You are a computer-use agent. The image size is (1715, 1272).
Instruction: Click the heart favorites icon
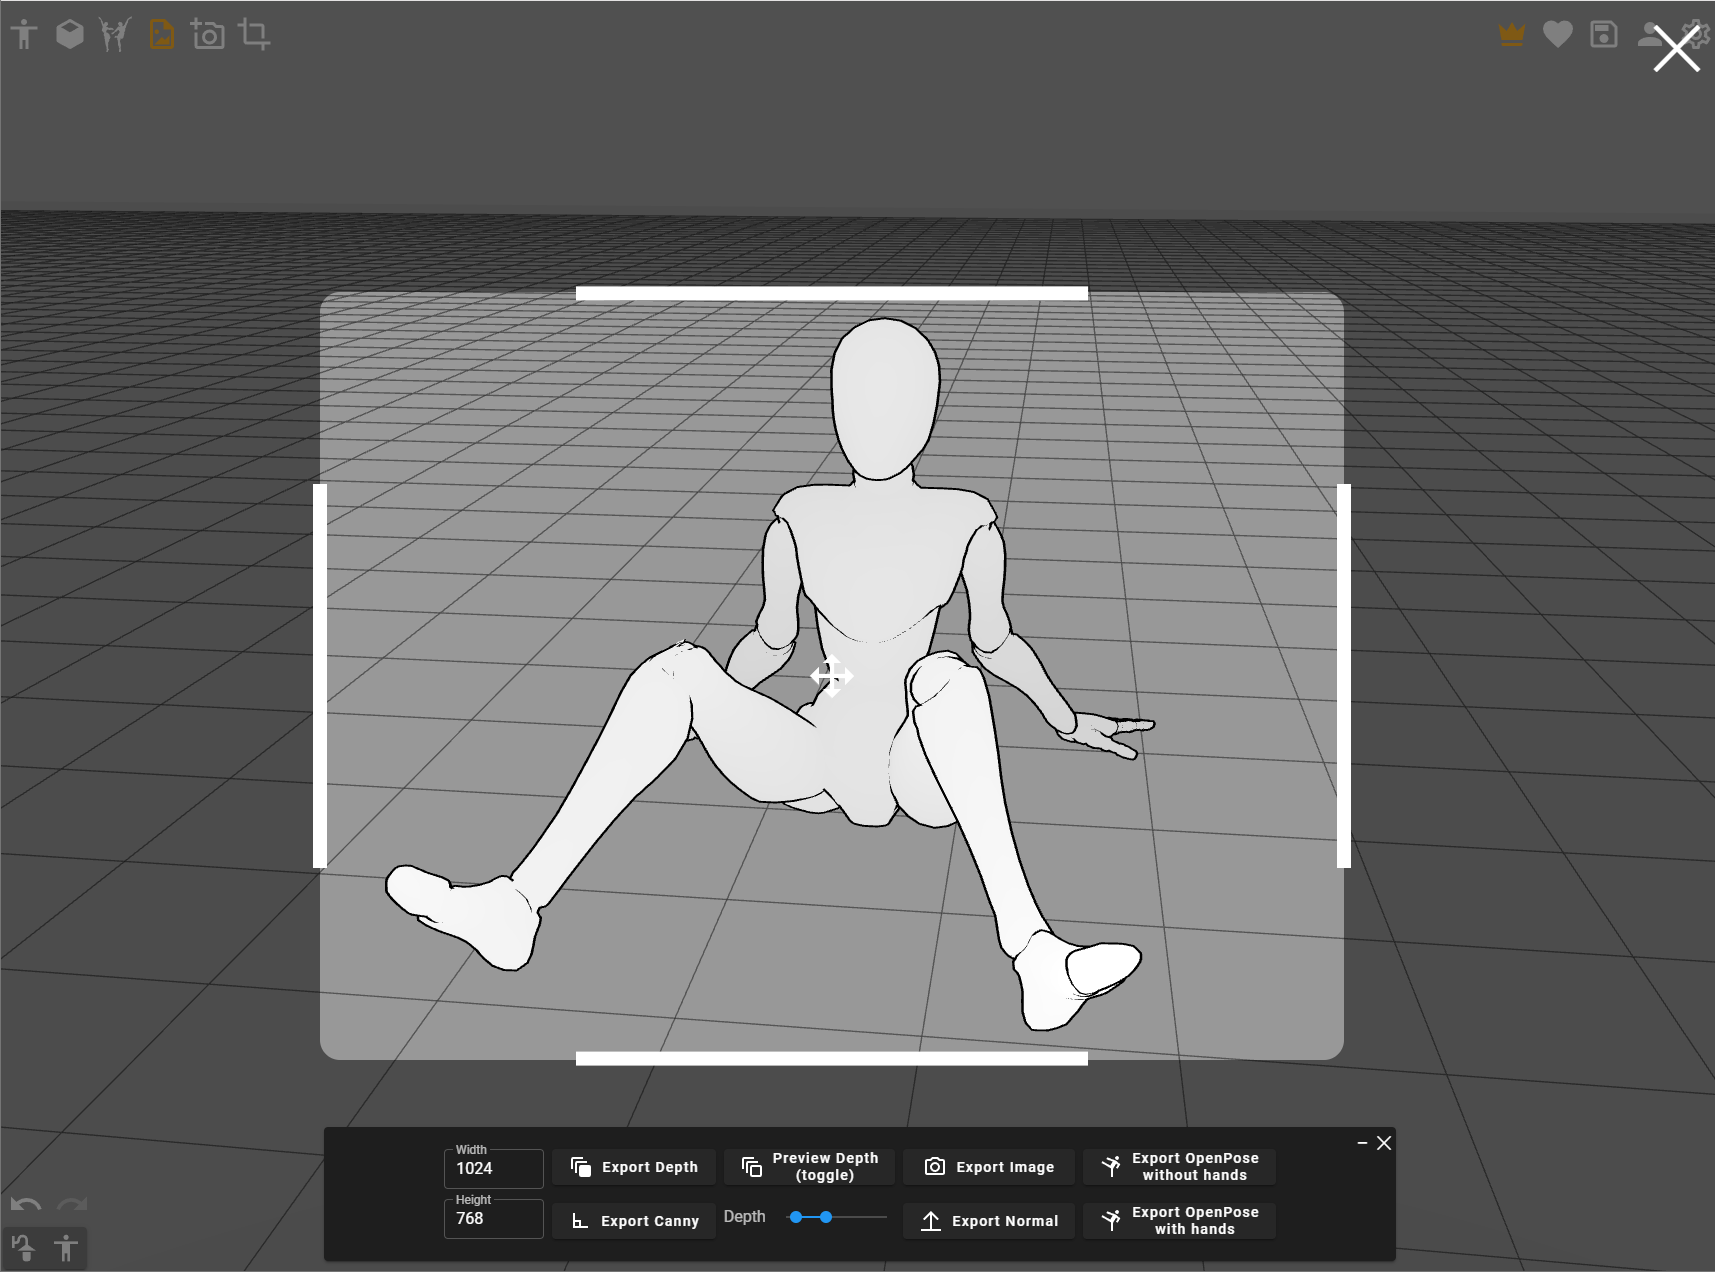(x=1557, y=35)
